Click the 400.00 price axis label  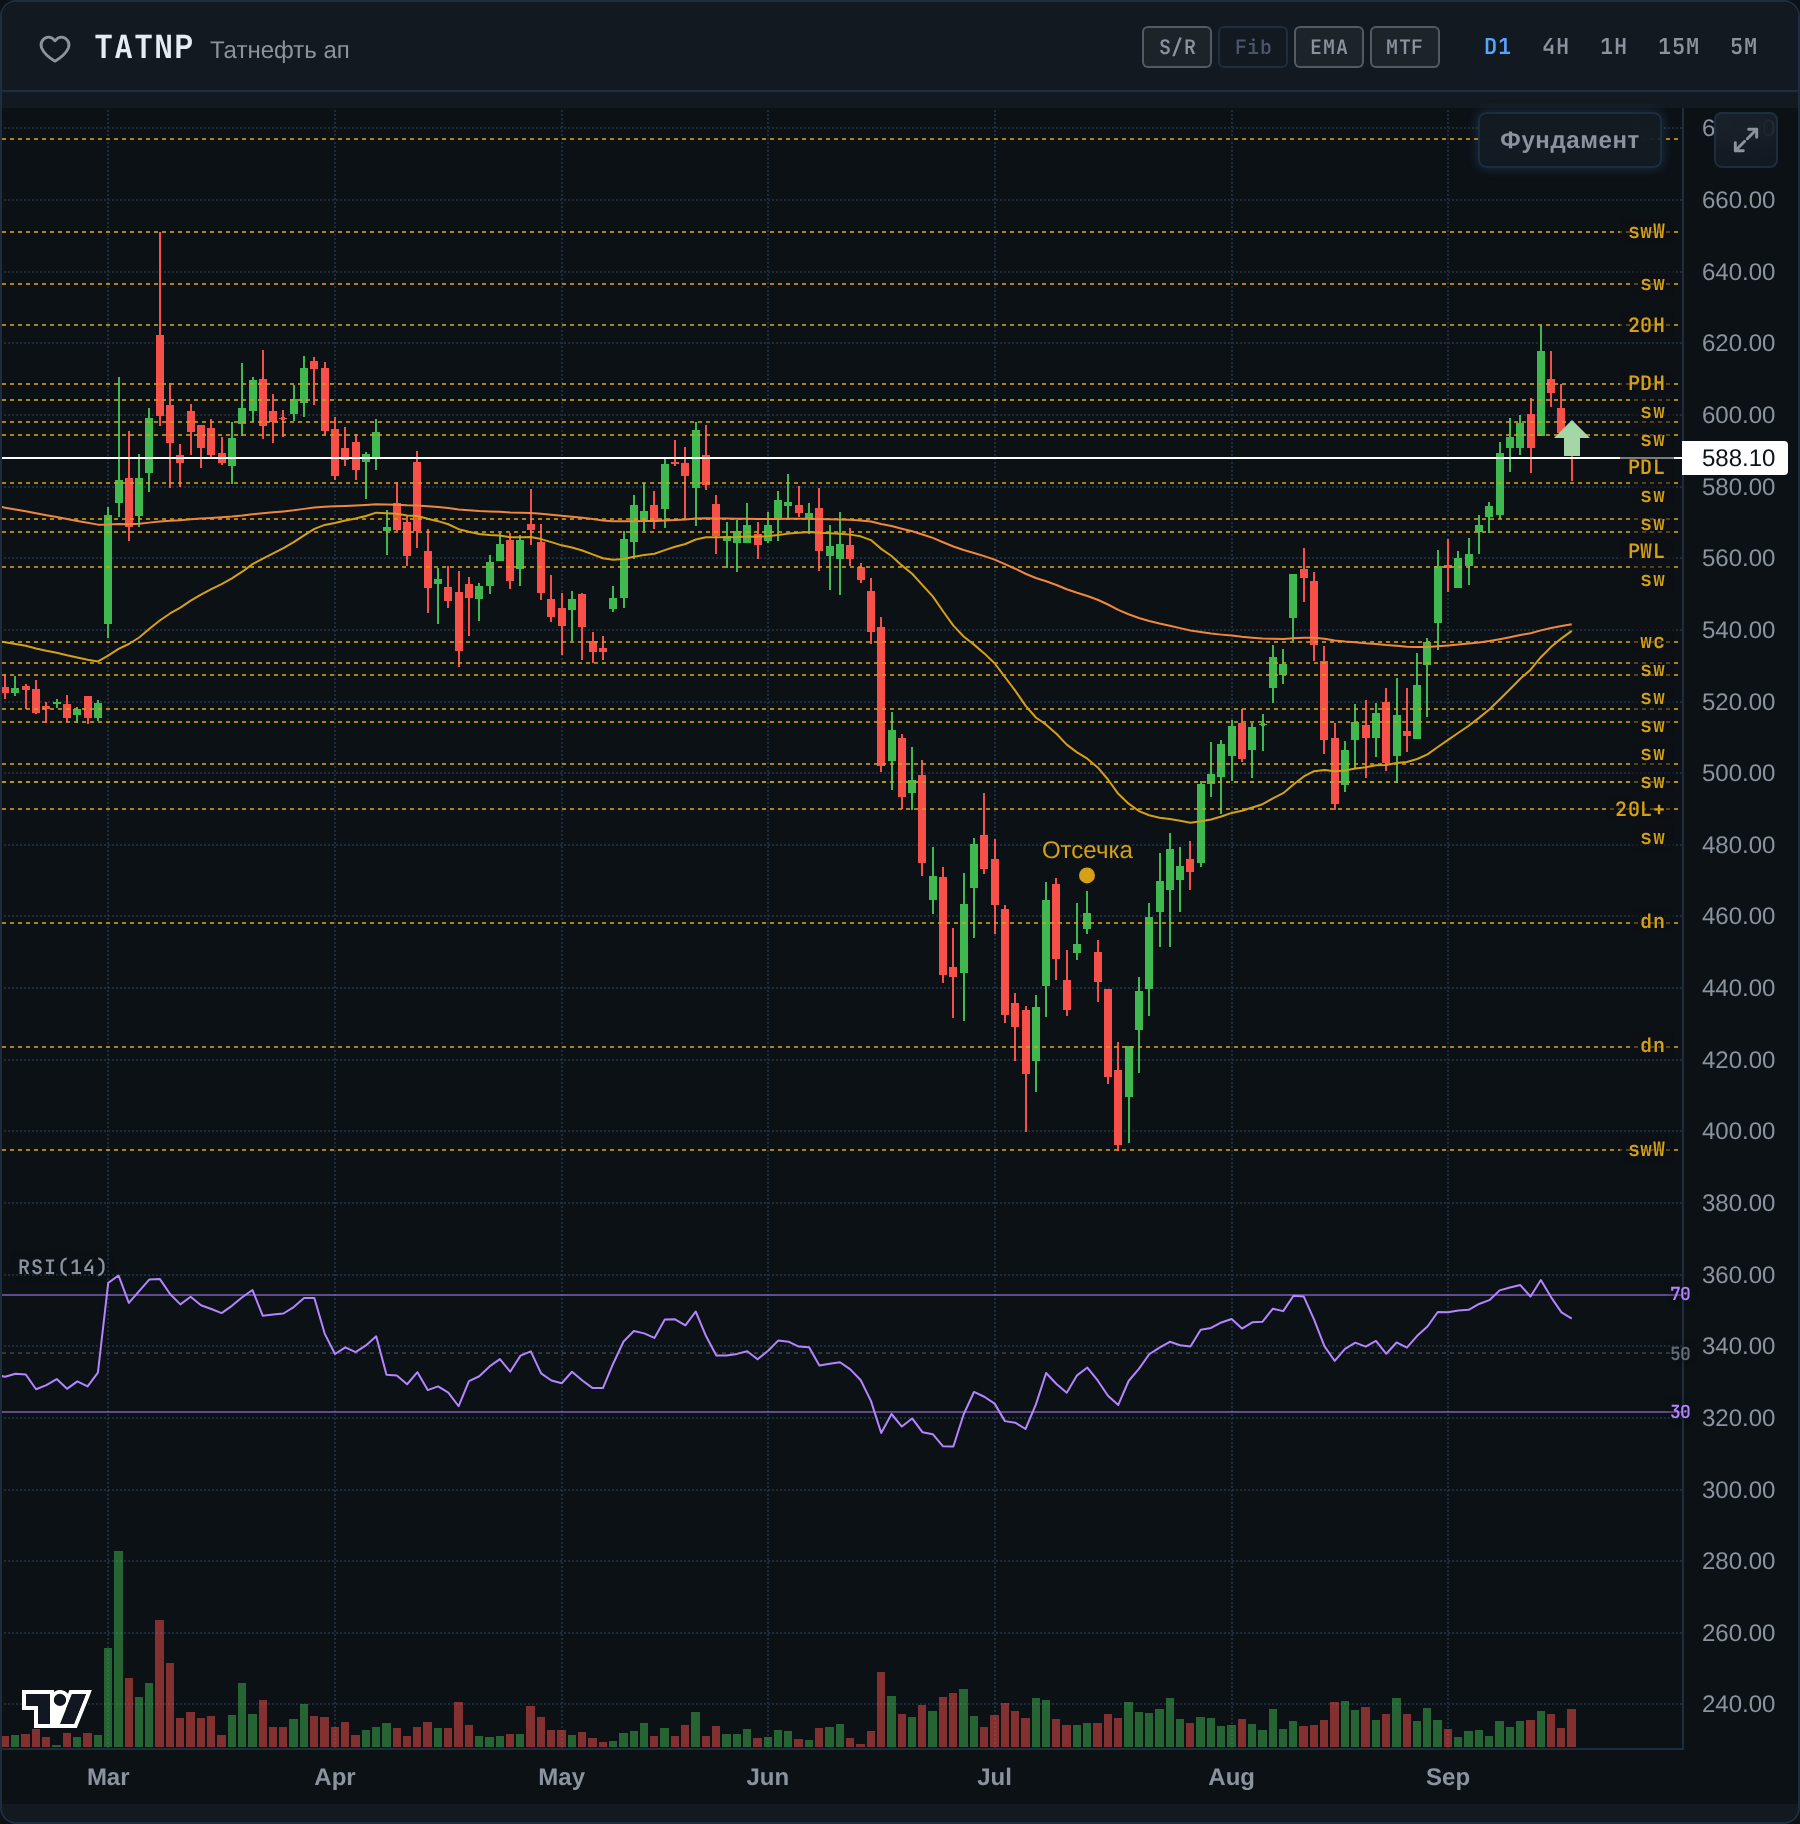pos(1738,1131)
